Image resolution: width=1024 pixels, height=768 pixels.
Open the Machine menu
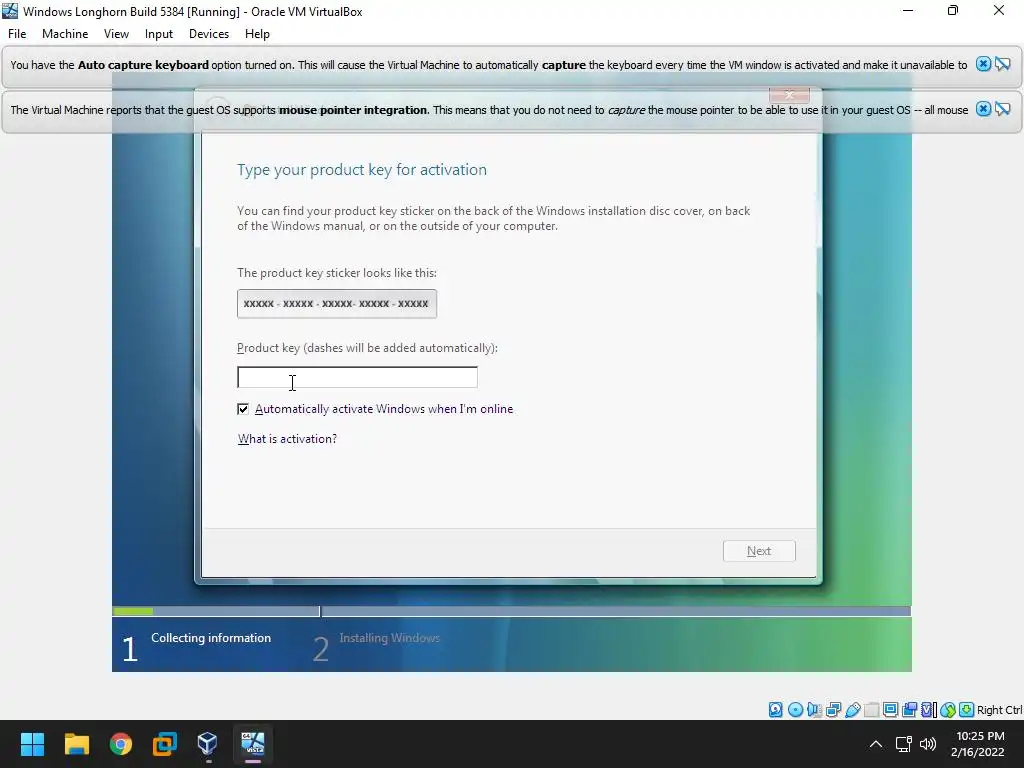pos(65,34)
